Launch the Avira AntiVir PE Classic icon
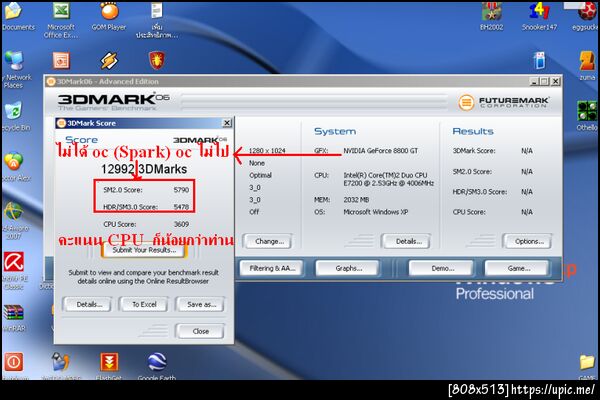Screen dimensions: 600x400 click(15, 270)
